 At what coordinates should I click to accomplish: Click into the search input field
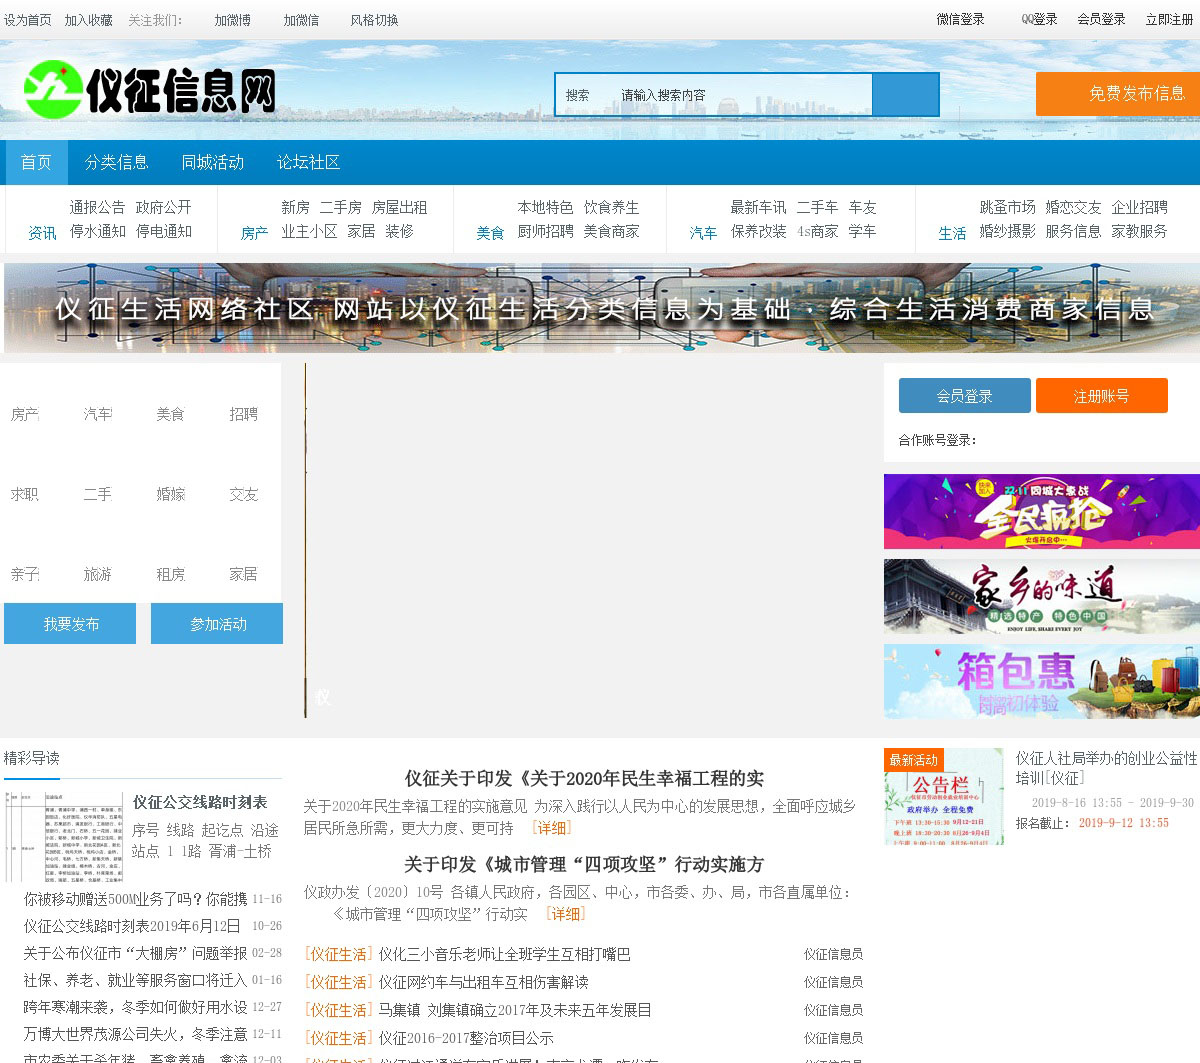(x=740, y=95)
